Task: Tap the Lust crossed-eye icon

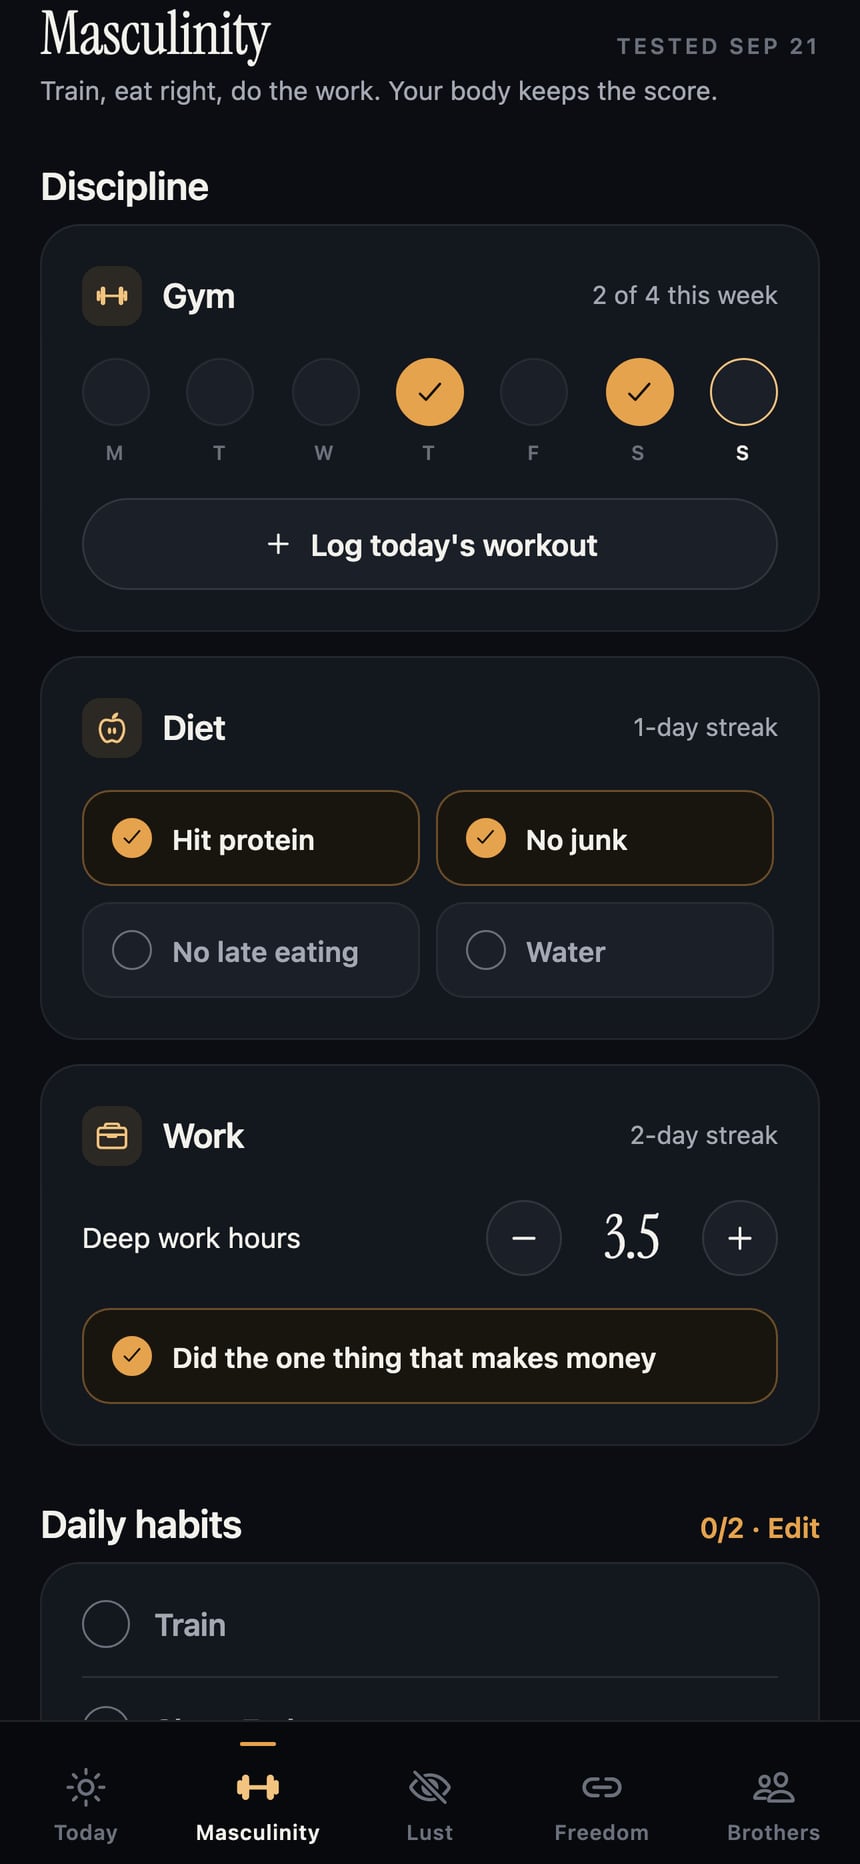Action: click(x=430, y=1787)
